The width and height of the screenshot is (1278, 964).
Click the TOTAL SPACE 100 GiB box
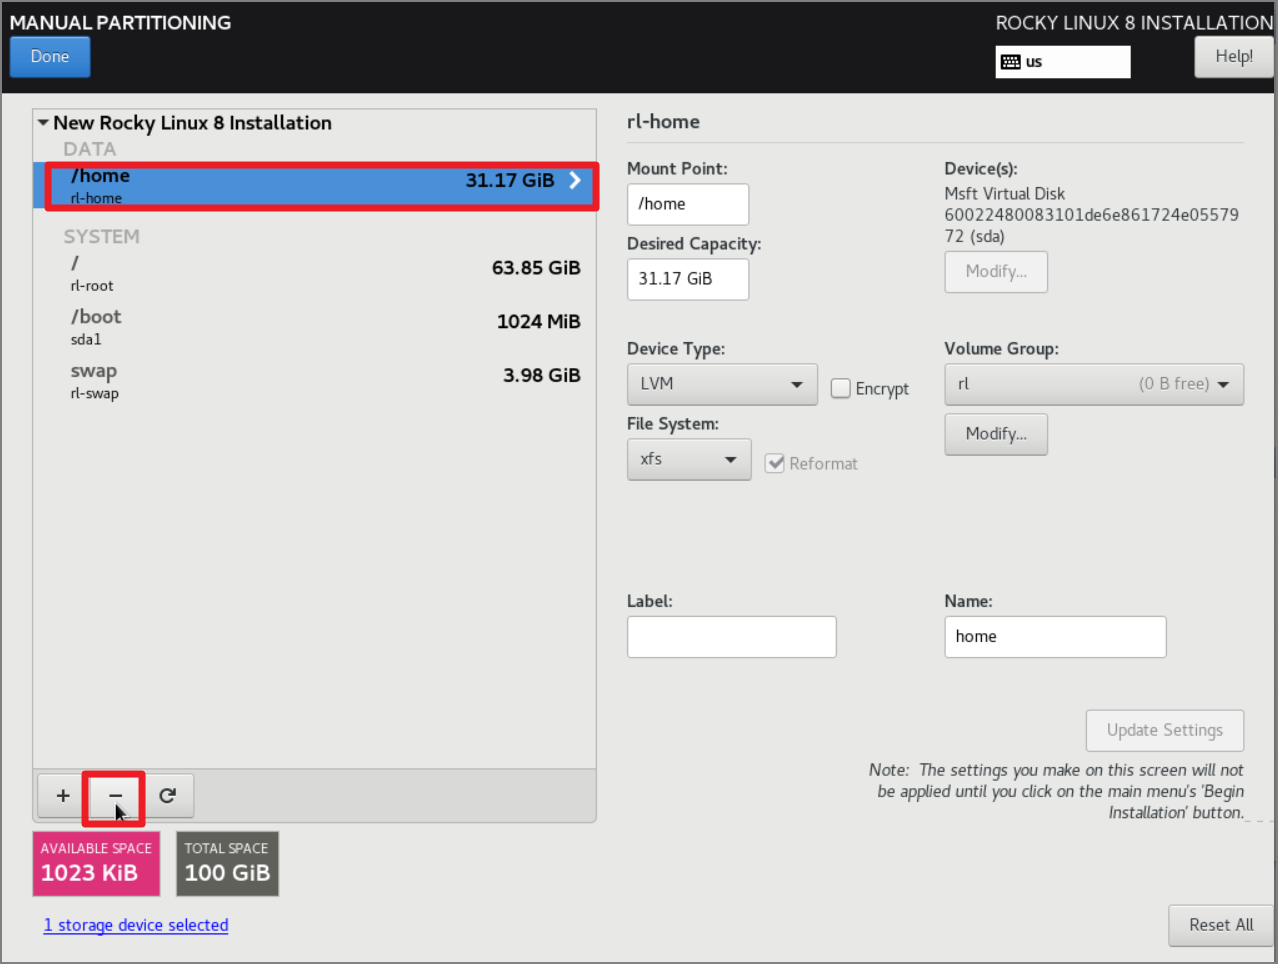coord(227,863)
